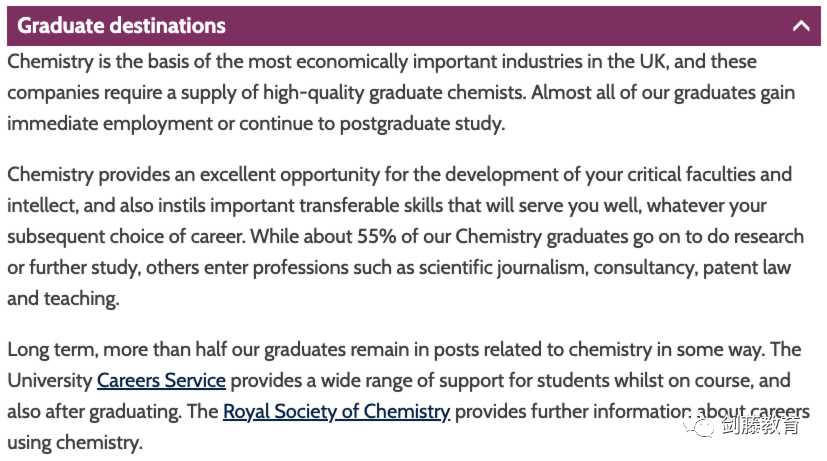The image size is (827, 461).
Task: Click the Graduate destinations header title
Action: pos(121,25)
